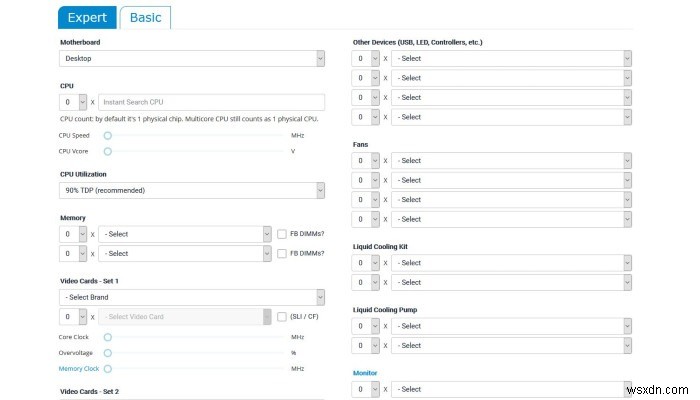Click the CPU Speed slider handle
The height and width of the screenshot is (400, 700).
pyautogui.click(x=108, y=135)
